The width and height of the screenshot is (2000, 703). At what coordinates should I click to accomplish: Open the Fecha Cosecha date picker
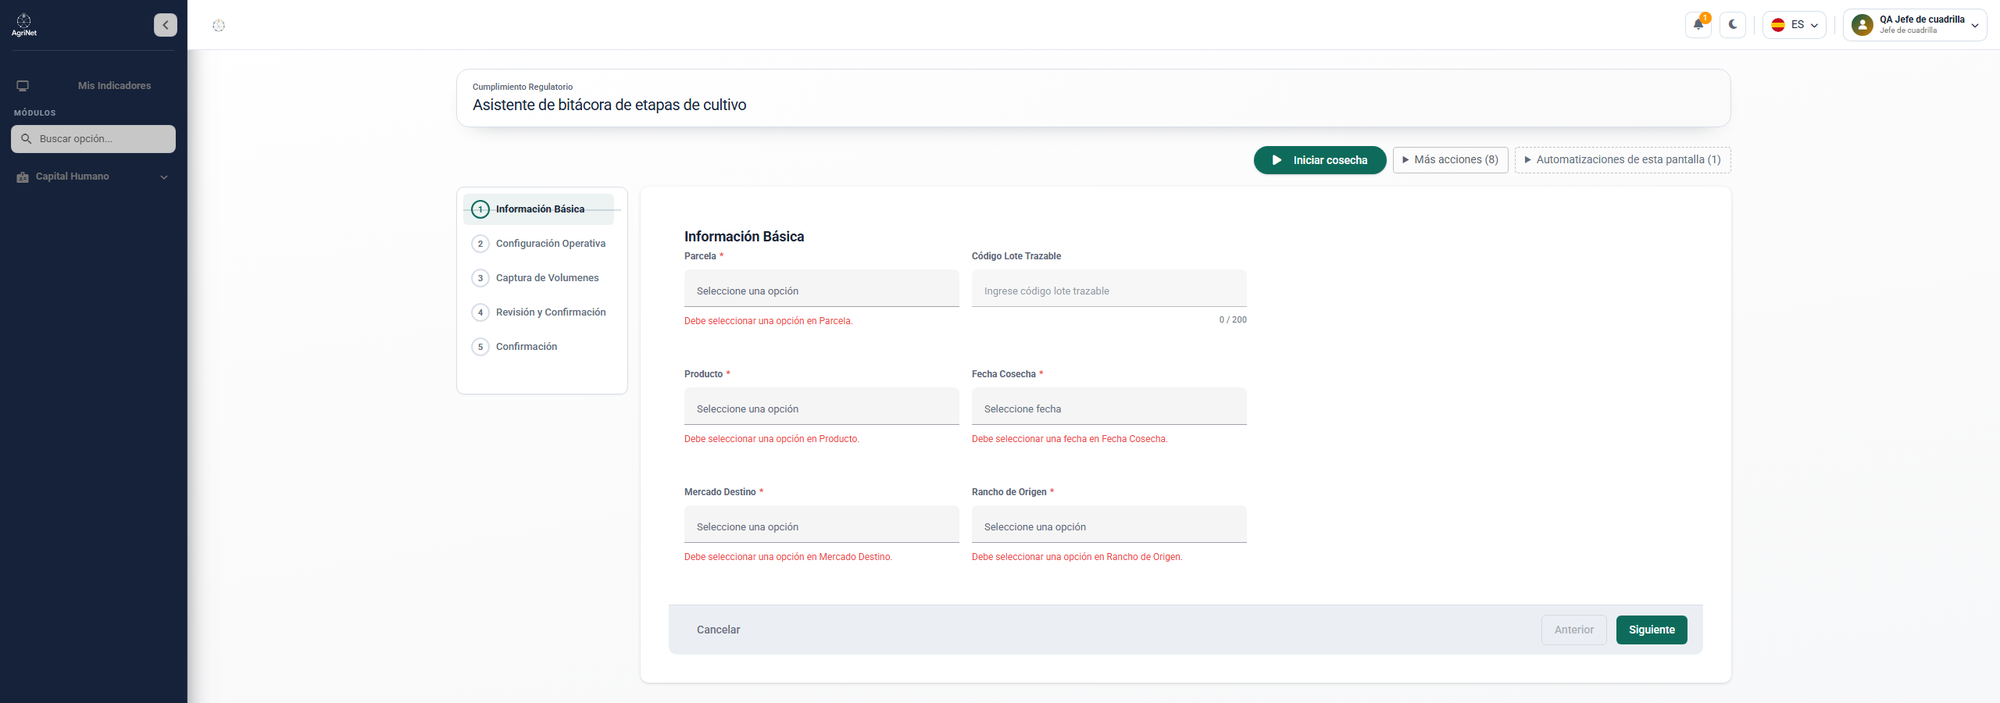1109,407
